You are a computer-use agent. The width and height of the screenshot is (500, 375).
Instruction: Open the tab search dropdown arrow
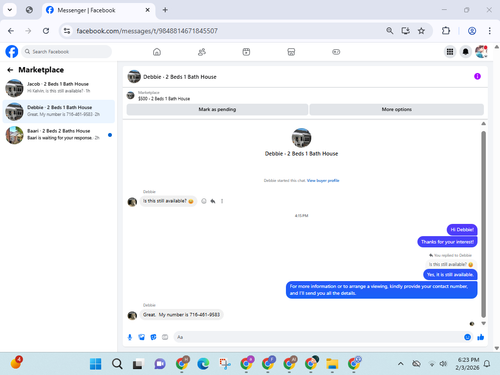(x=10, y=10)
